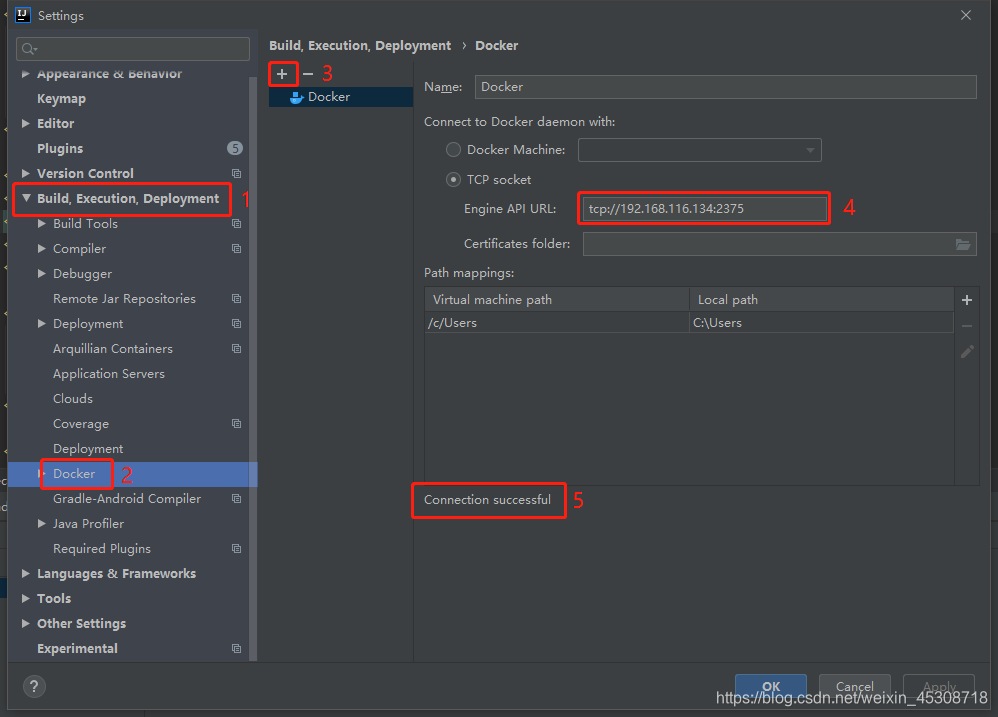Select the Docker item in the settings tree
998x717 pixels.
point(74,474)
